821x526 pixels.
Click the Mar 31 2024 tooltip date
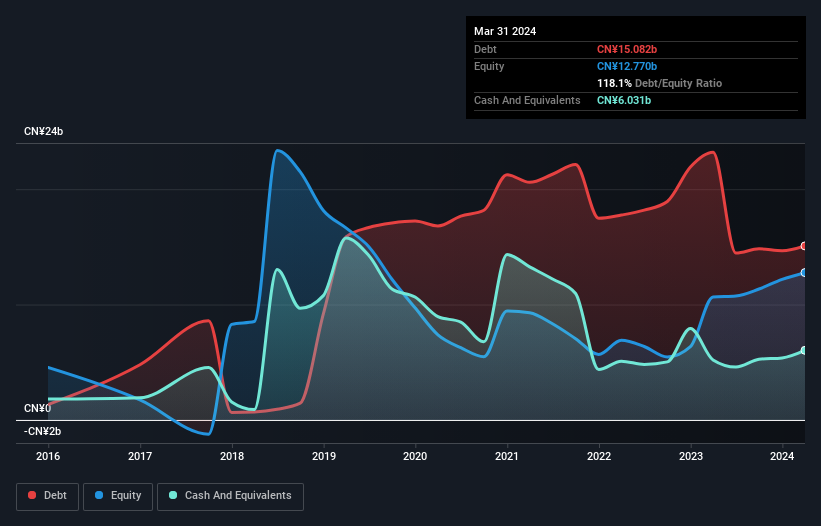point(505,31)
